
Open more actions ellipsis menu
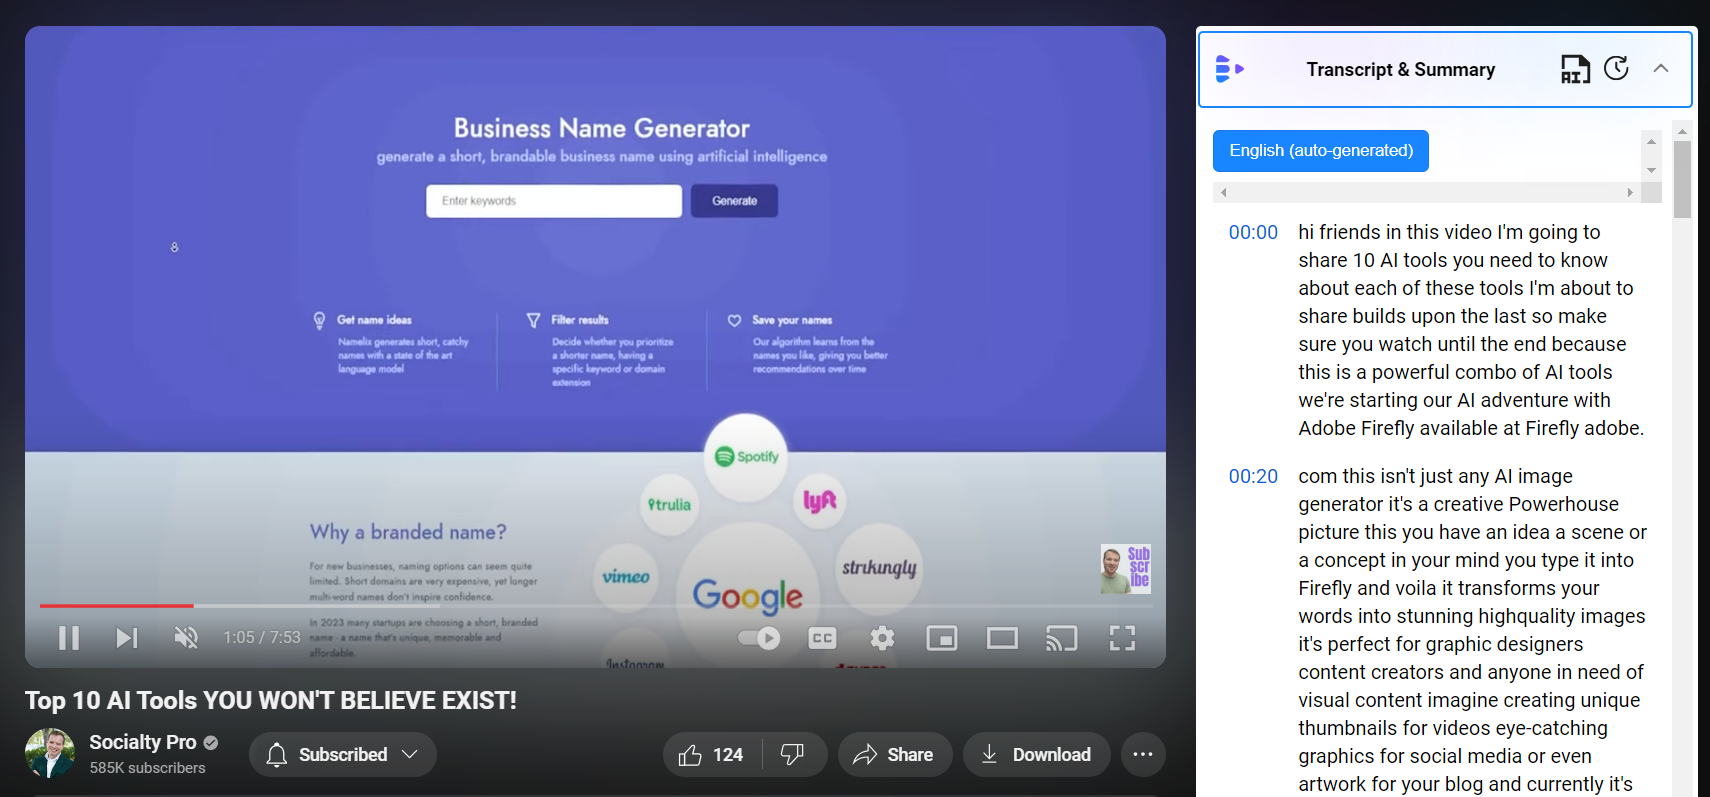pos(1143,755)
